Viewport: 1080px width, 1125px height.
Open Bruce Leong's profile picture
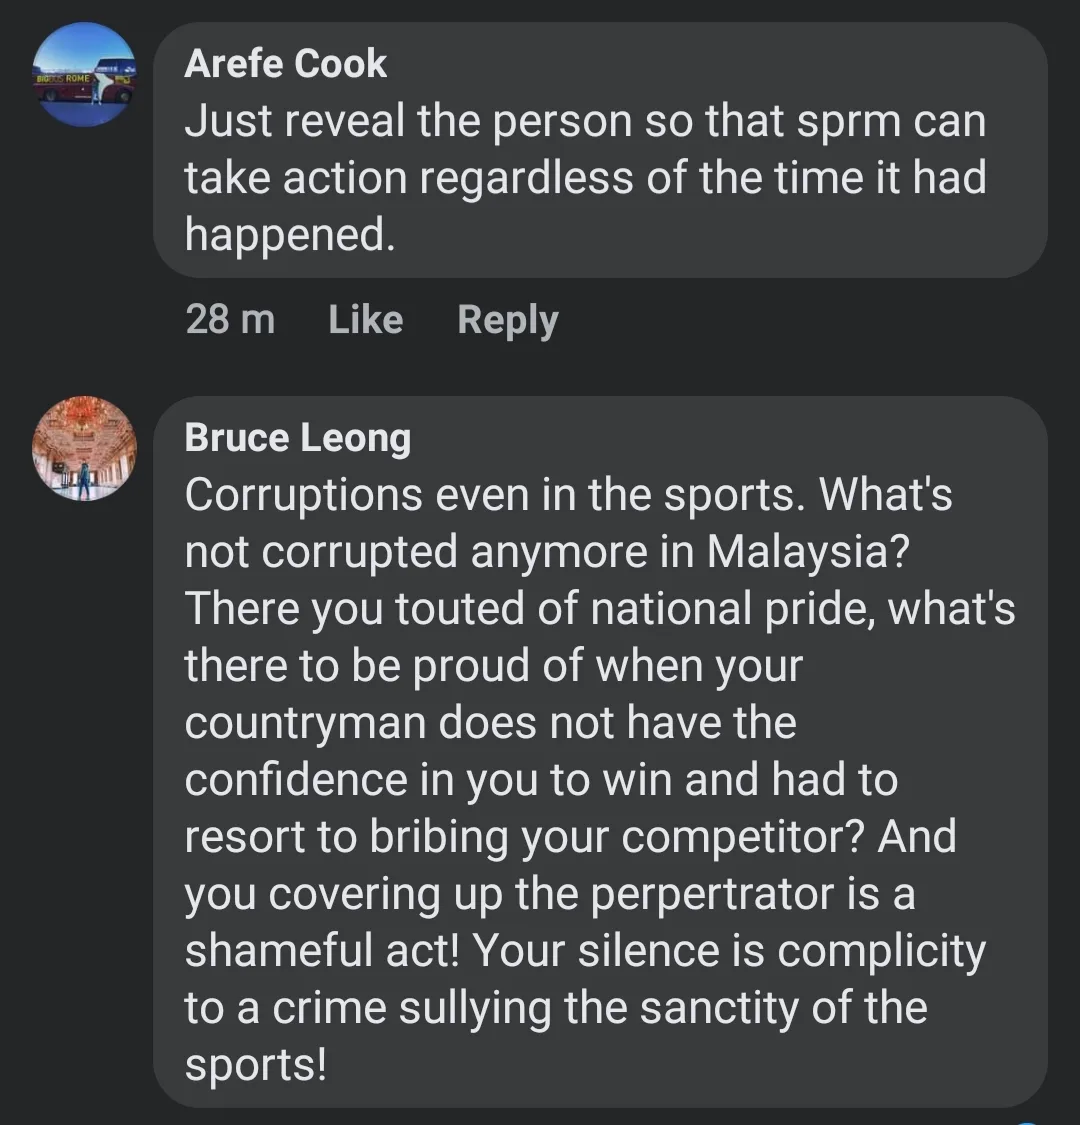85,448
